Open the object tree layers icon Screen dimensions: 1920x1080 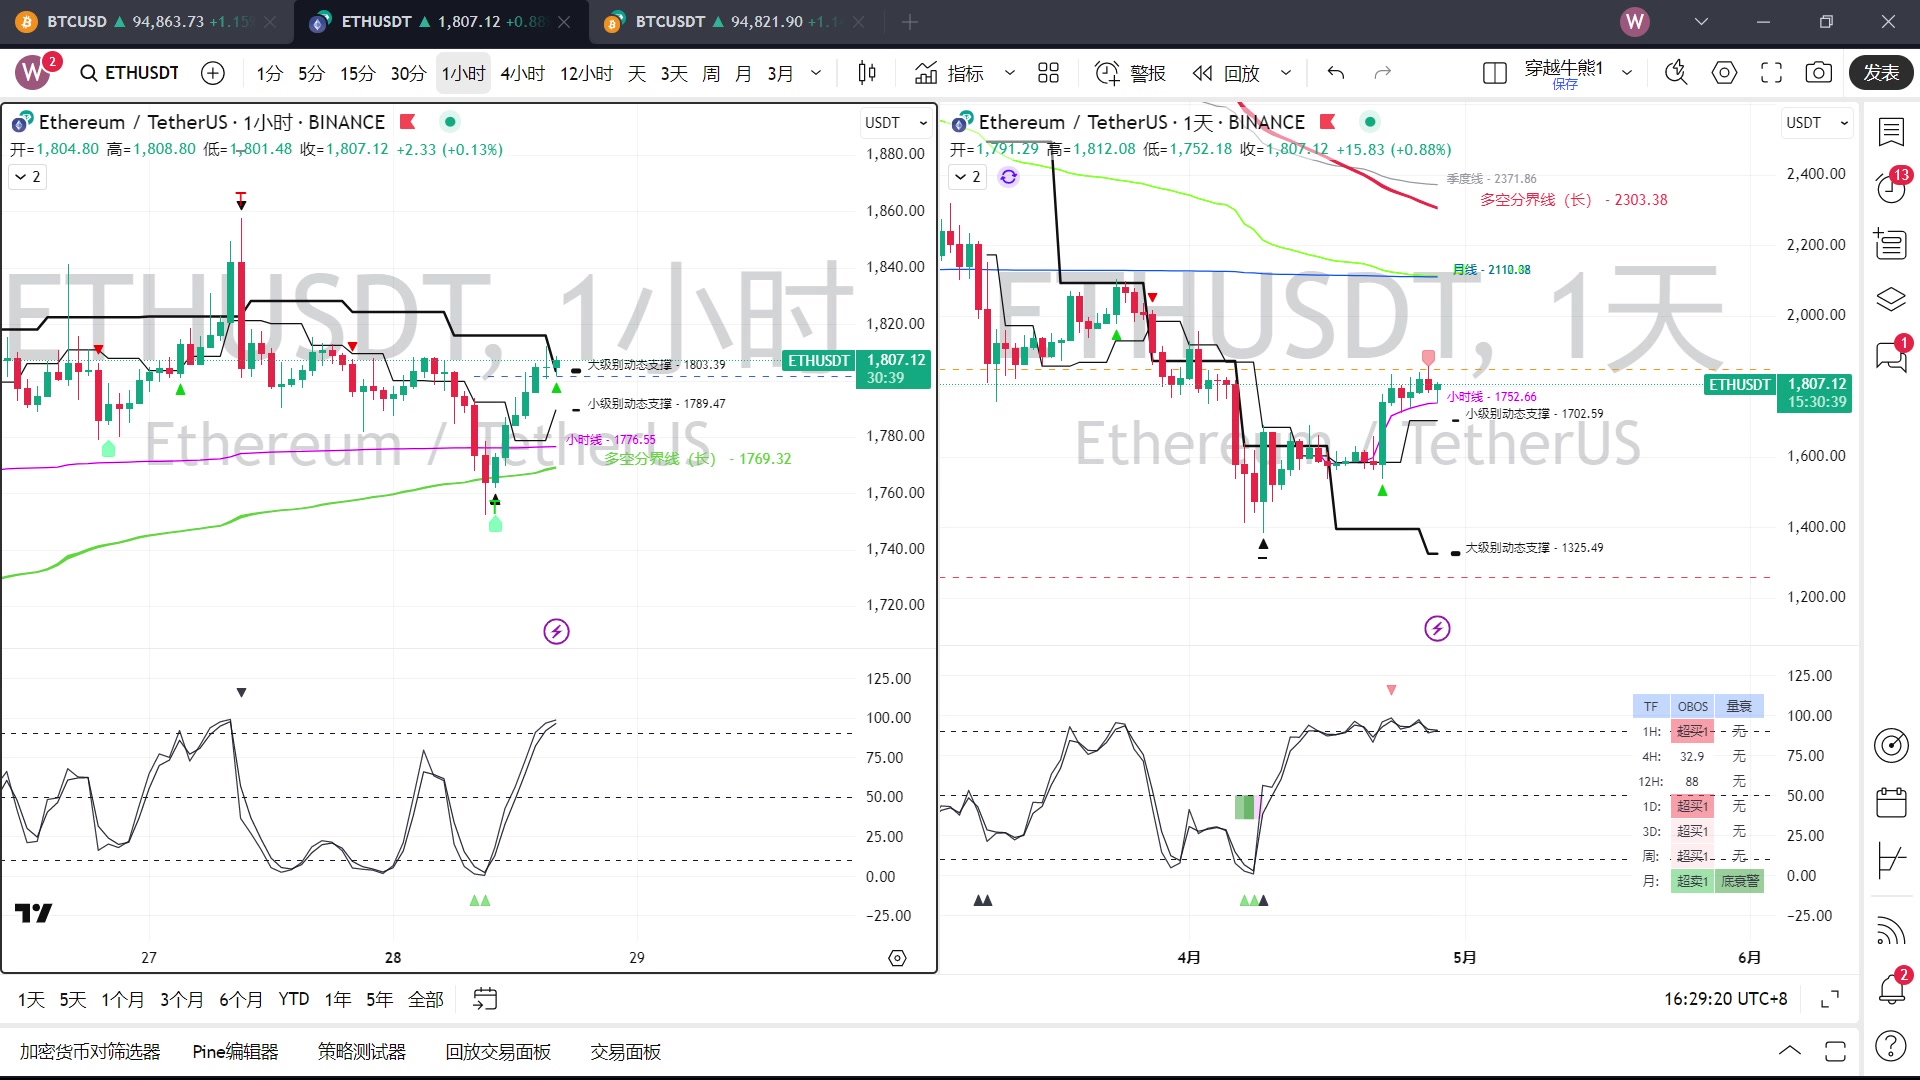click(x=1890, y=299)
